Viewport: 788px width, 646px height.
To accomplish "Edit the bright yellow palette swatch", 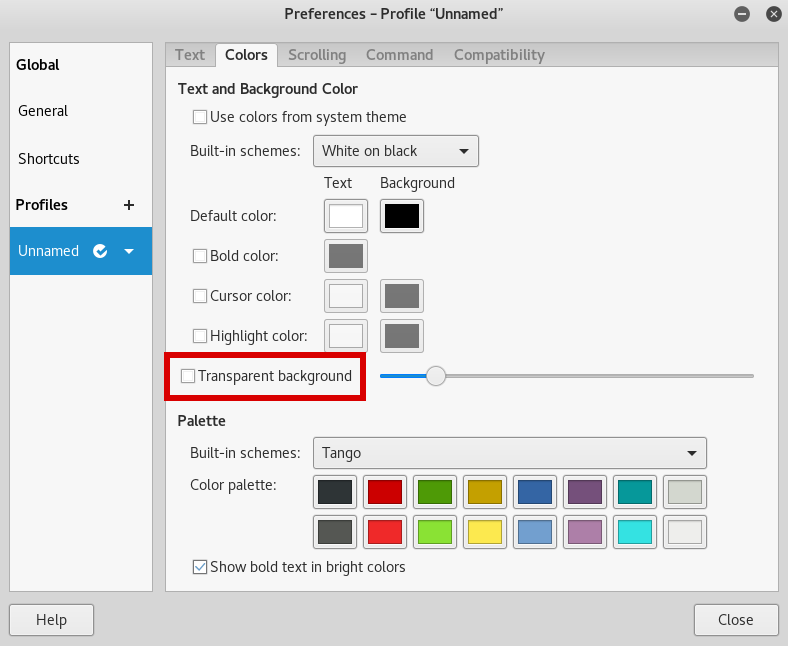I will [x=485, y=532].
